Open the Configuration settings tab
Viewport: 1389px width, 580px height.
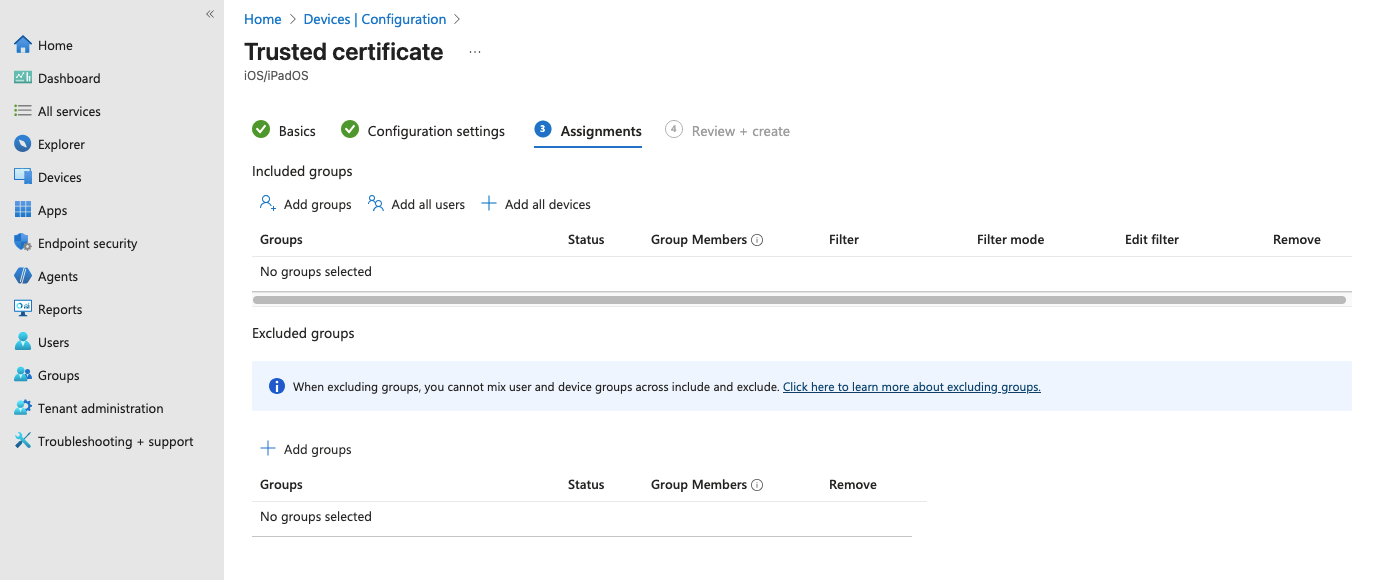pyautogui.click(x=436, y=131)
